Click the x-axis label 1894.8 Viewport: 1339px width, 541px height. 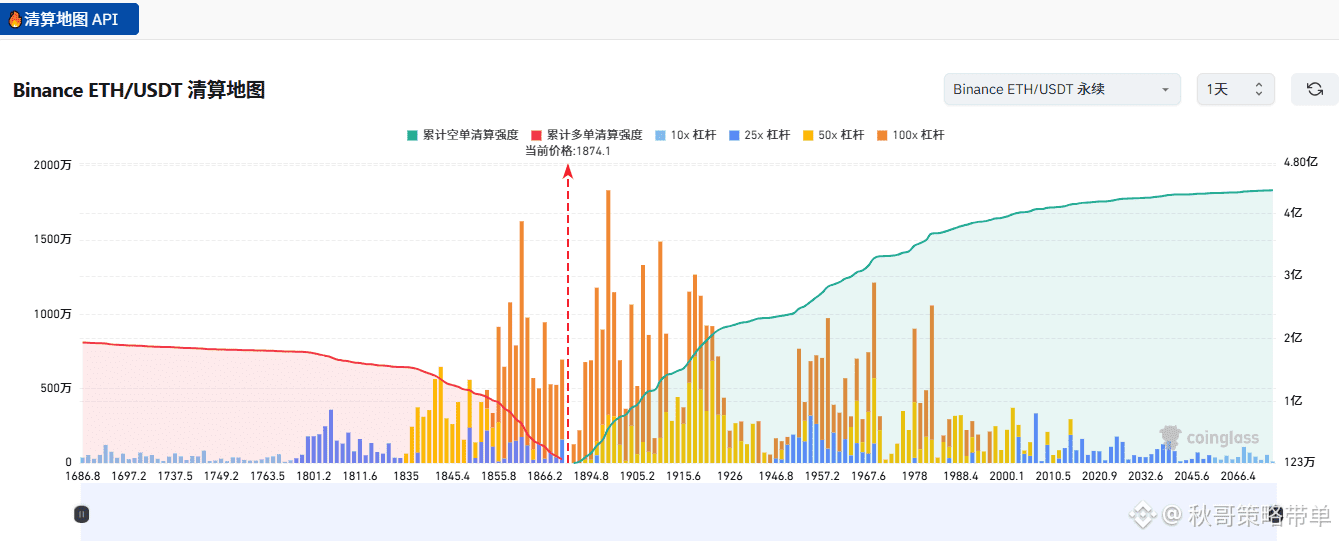tap(591, 476)
